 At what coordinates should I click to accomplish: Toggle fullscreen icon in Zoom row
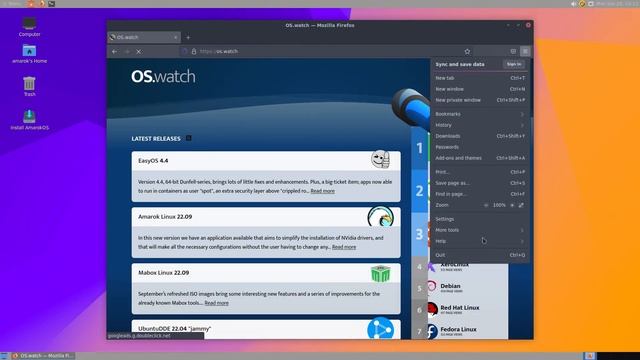tap(521, 205)
